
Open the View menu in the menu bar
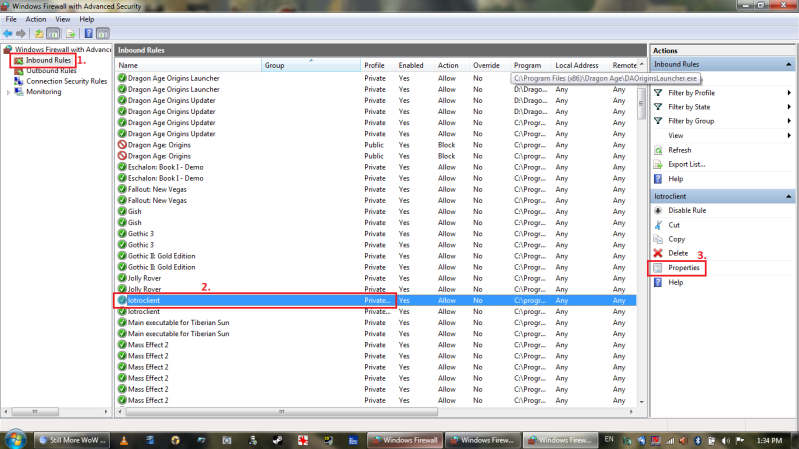[x=63, y=19]
